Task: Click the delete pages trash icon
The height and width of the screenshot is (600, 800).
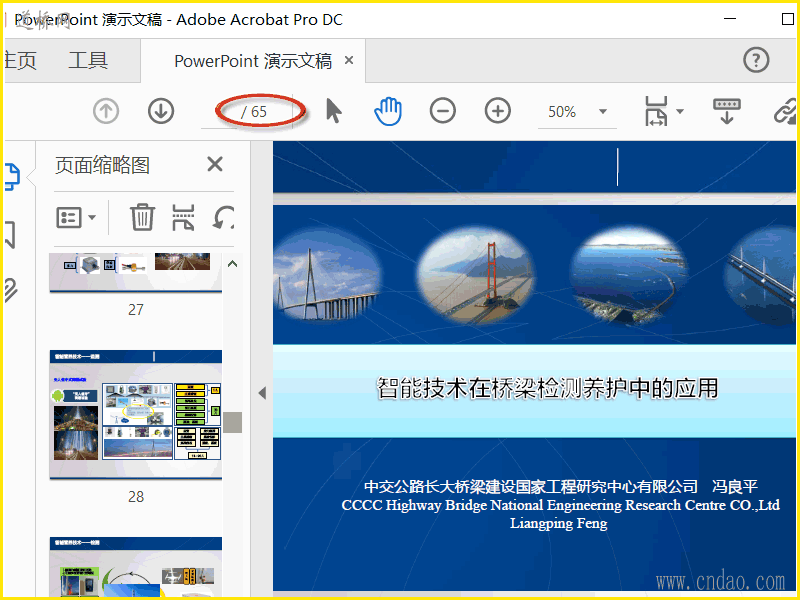Action: pos(142,217)
